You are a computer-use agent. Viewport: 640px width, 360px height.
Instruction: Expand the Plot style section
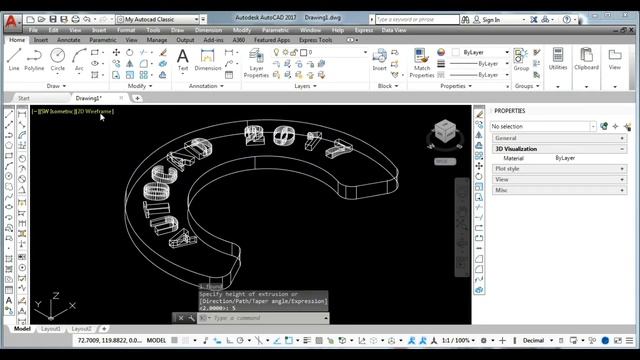tap(559, 169)
